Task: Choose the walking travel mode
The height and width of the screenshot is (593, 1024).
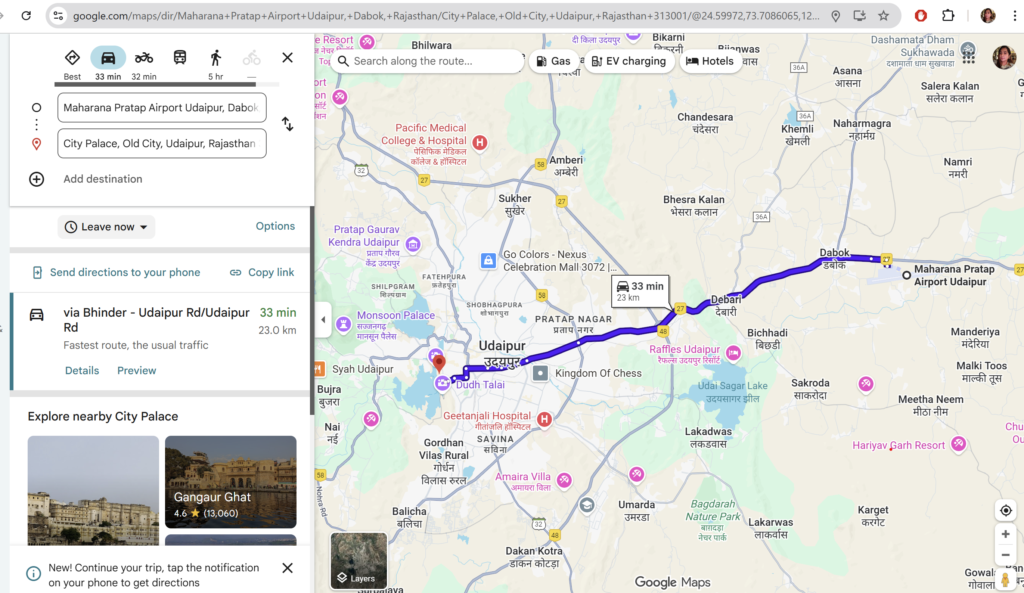Action: point(216,58)
